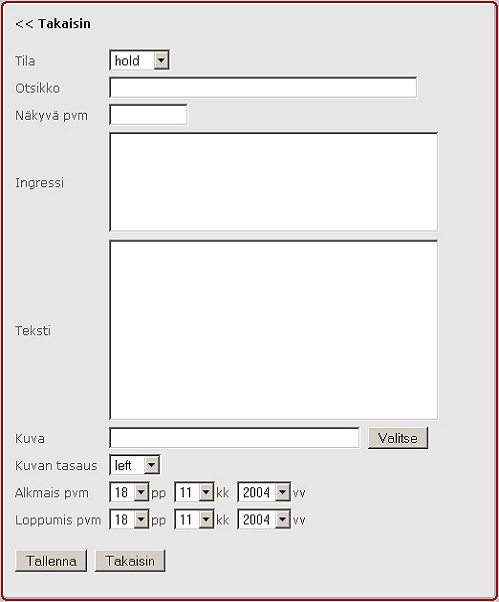499x602 pixels.
Task: Open the Alkmais pvm year dropdown
Action: (264, 492)
